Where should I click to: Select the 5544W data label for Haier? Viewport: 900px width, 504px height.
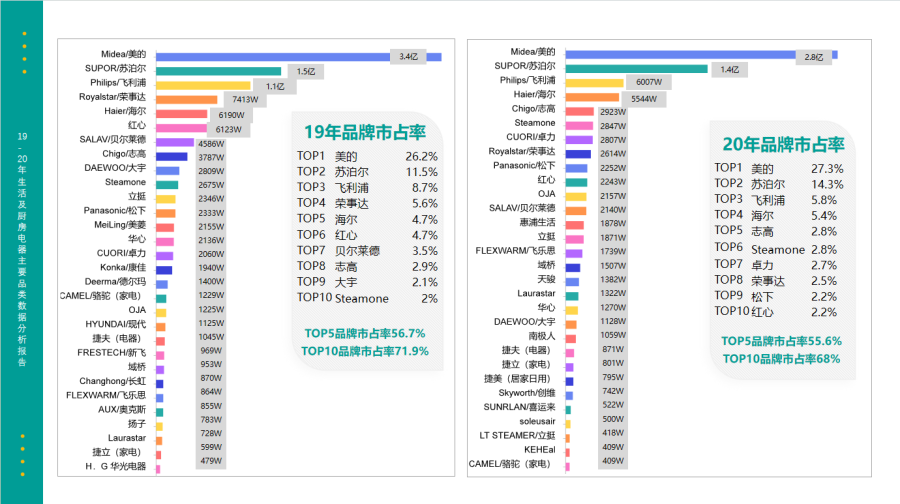(643, 98)
